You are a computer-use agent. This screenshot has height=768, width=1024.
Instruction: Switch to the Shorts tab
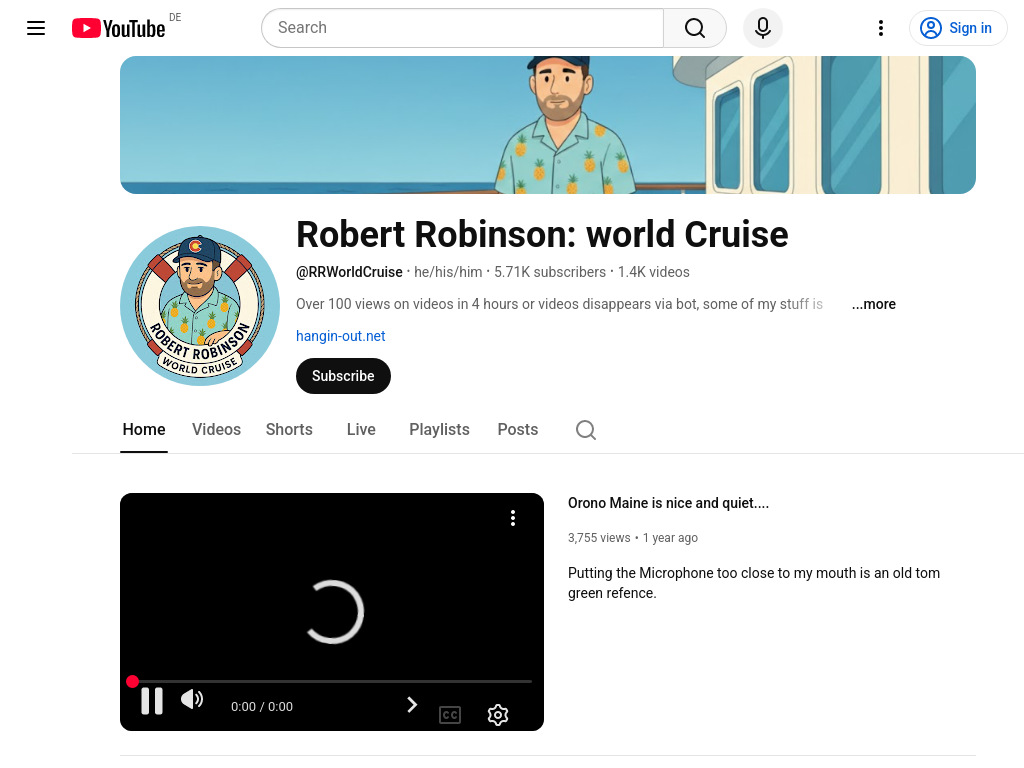point(289,429)
